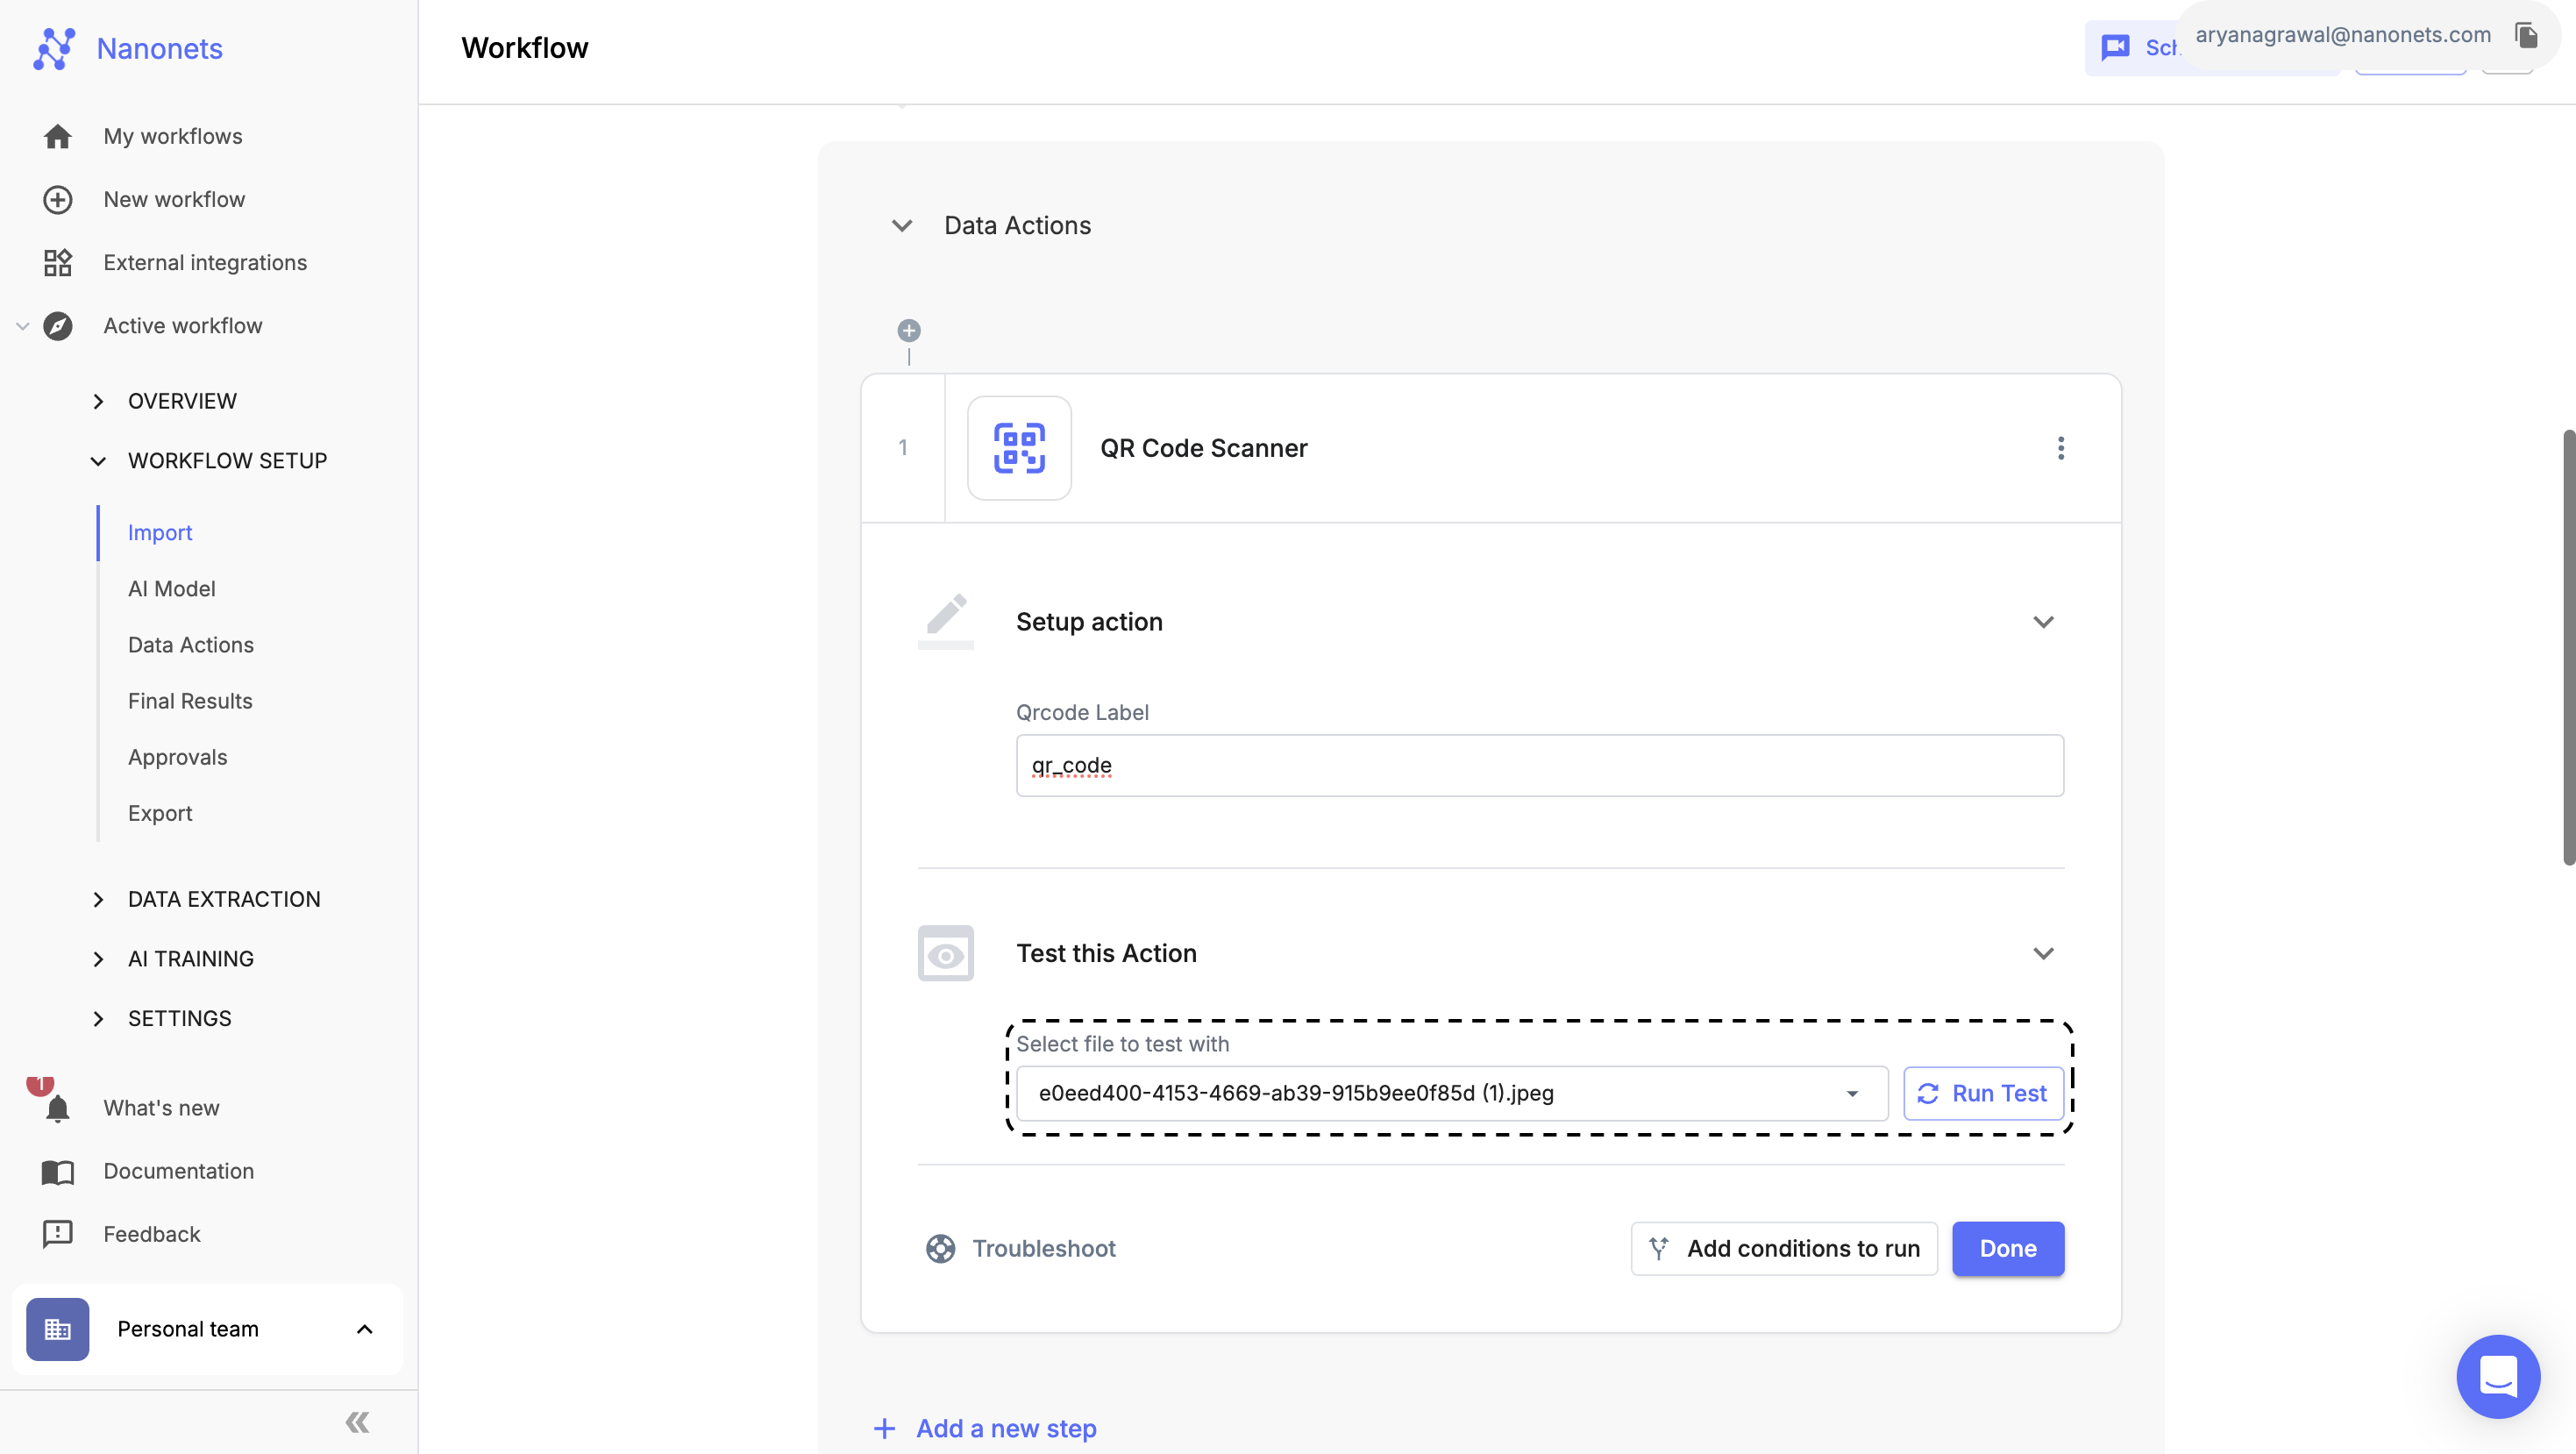
Task: Click the Setup action pencil icon
Action: point(945,621)
